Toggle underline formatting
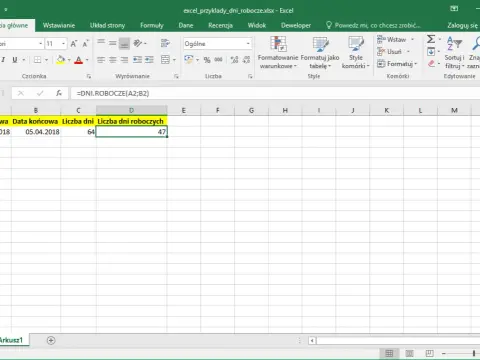Viewport: 480px width, 360px height. click(15, 60)
